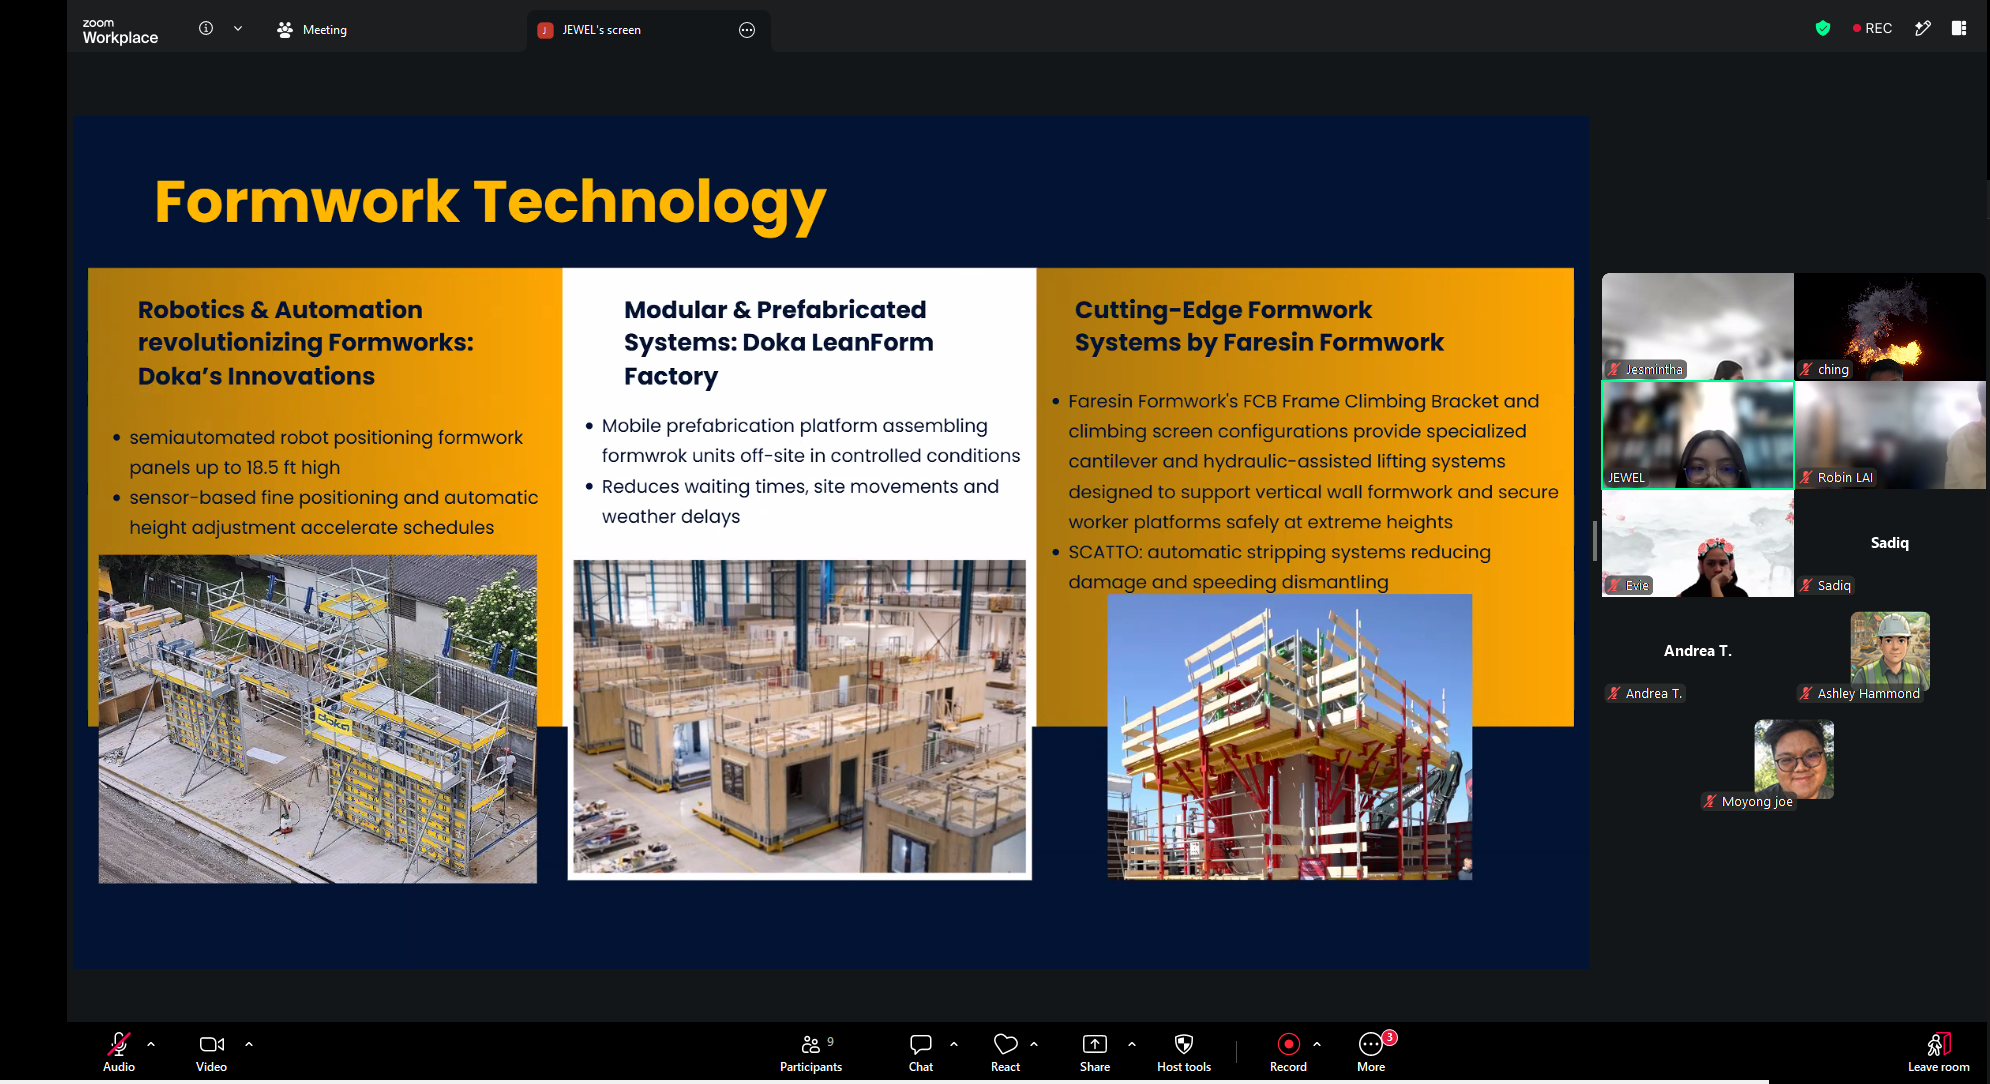Click the REC recording indicator
The height and width of the screenshot is (1084, 1990).
[1872, 29]
